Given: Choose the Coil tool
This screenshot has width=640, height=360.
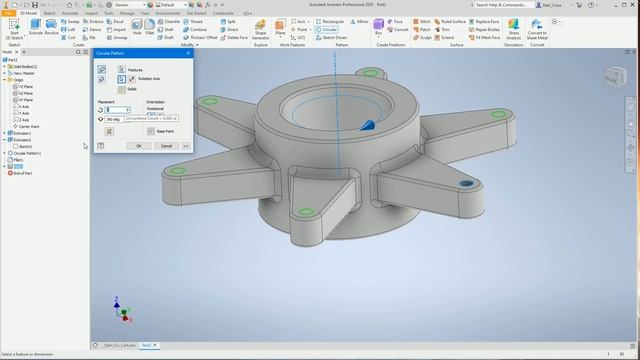Looking at the screenshot, I should (x=68, y=38).
